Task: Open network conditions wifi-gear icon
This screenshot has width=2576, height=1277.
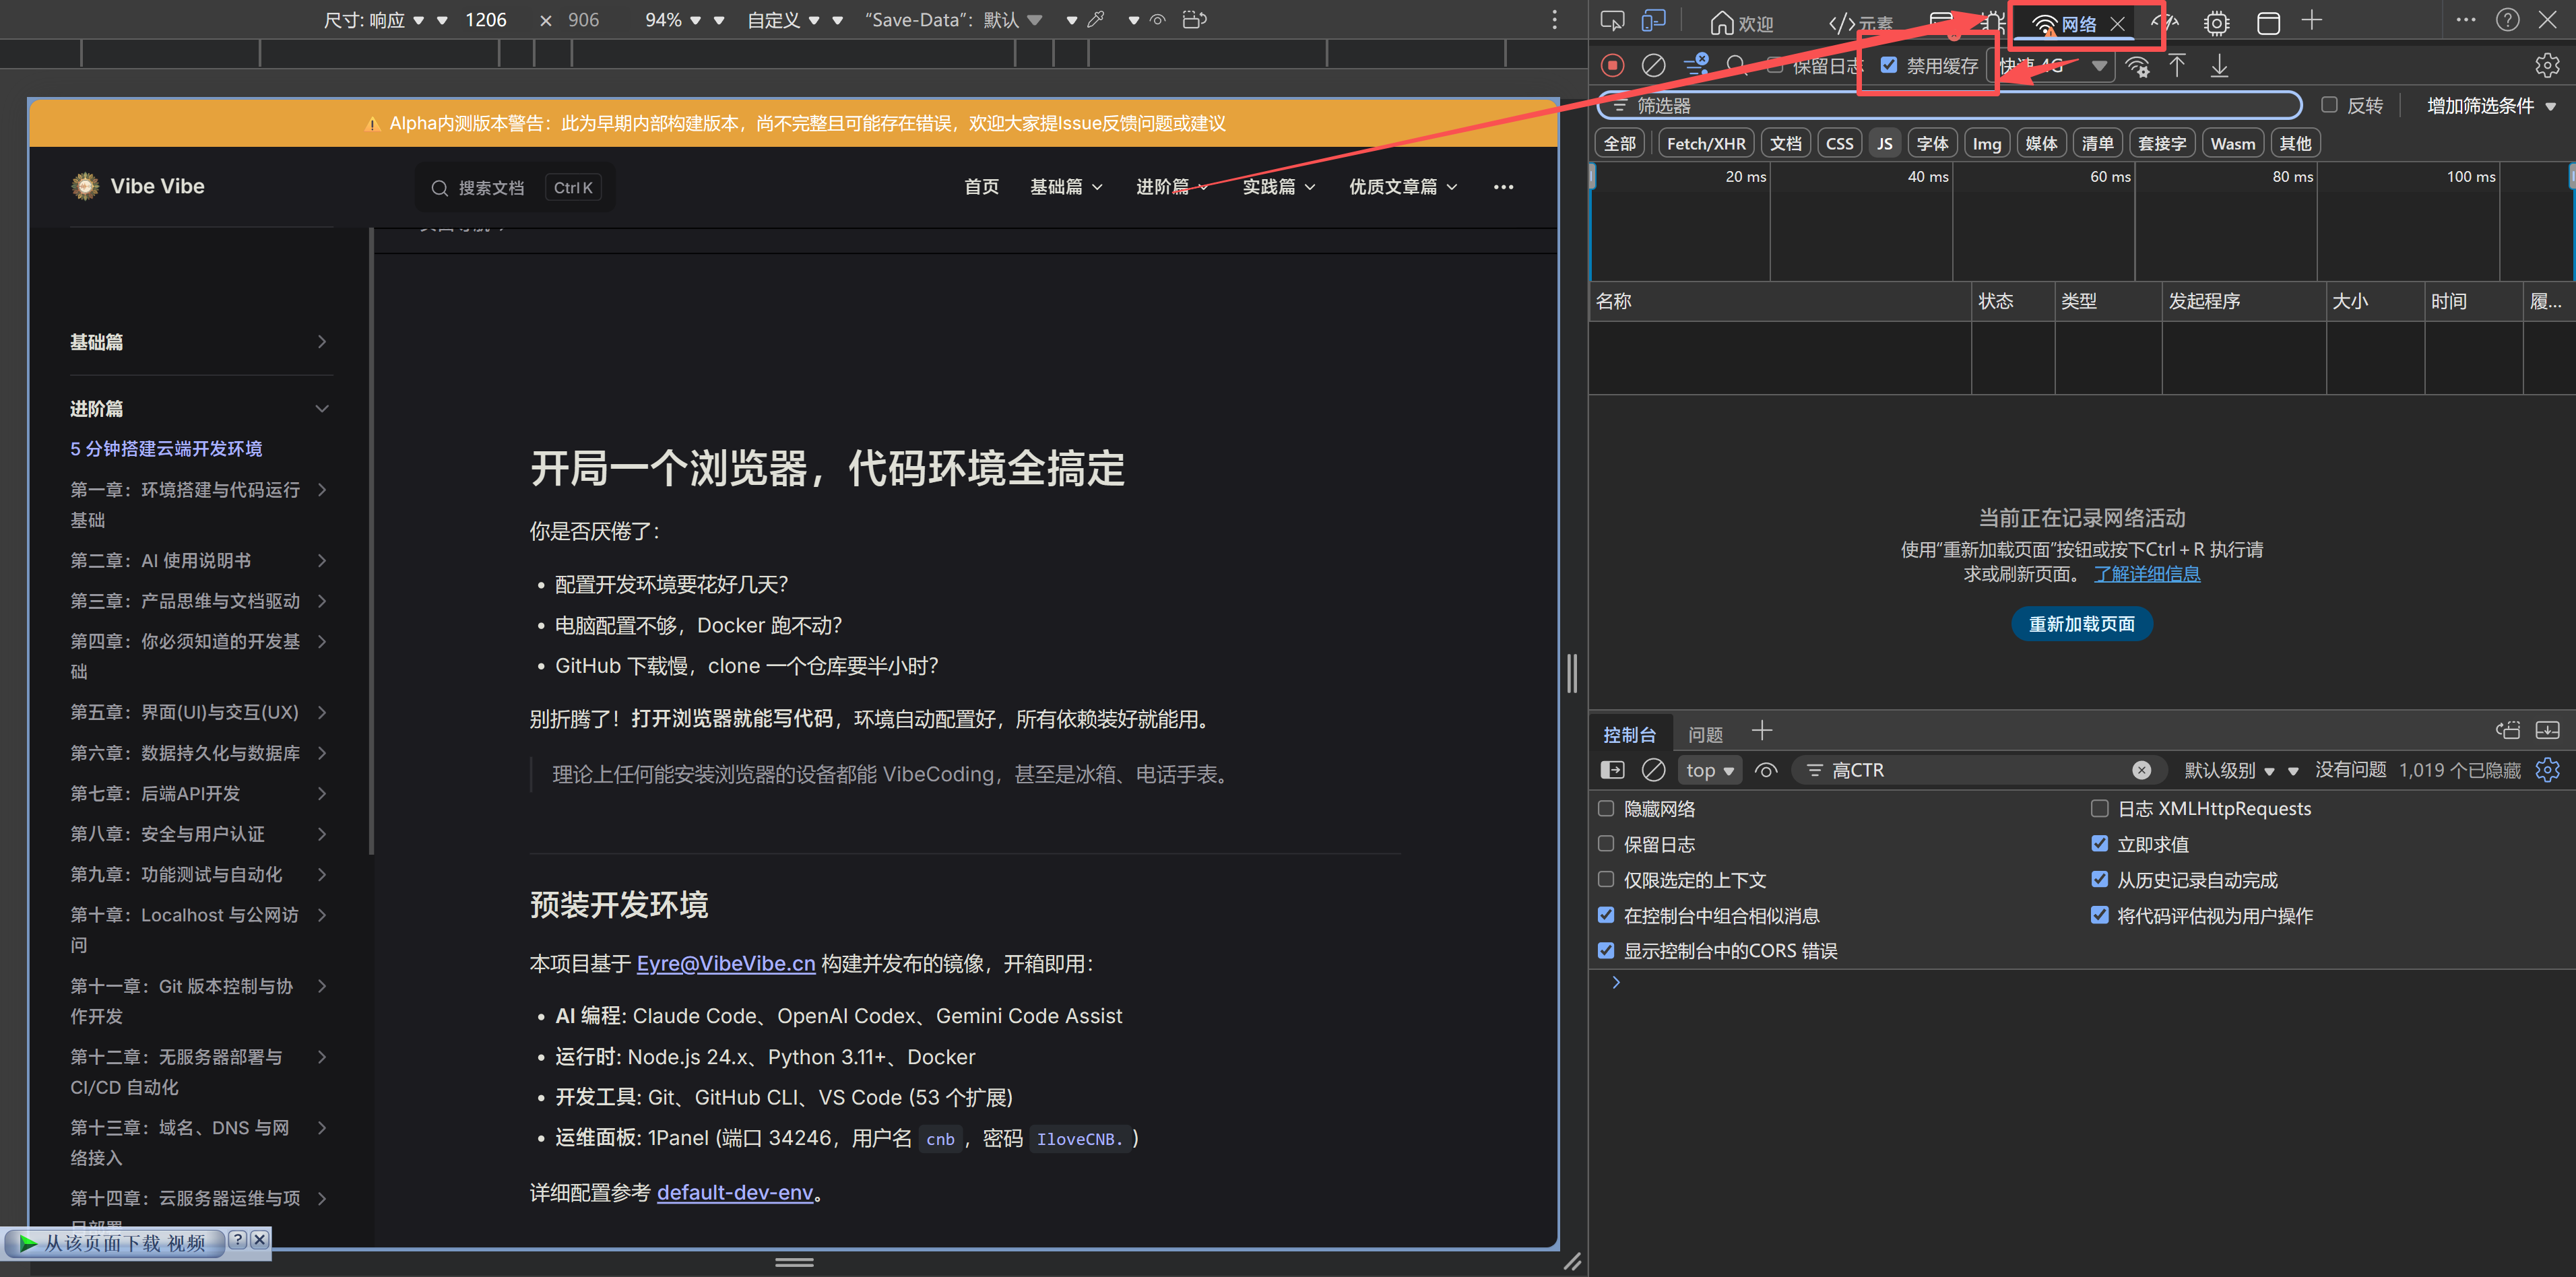Action: [2137, 67]
